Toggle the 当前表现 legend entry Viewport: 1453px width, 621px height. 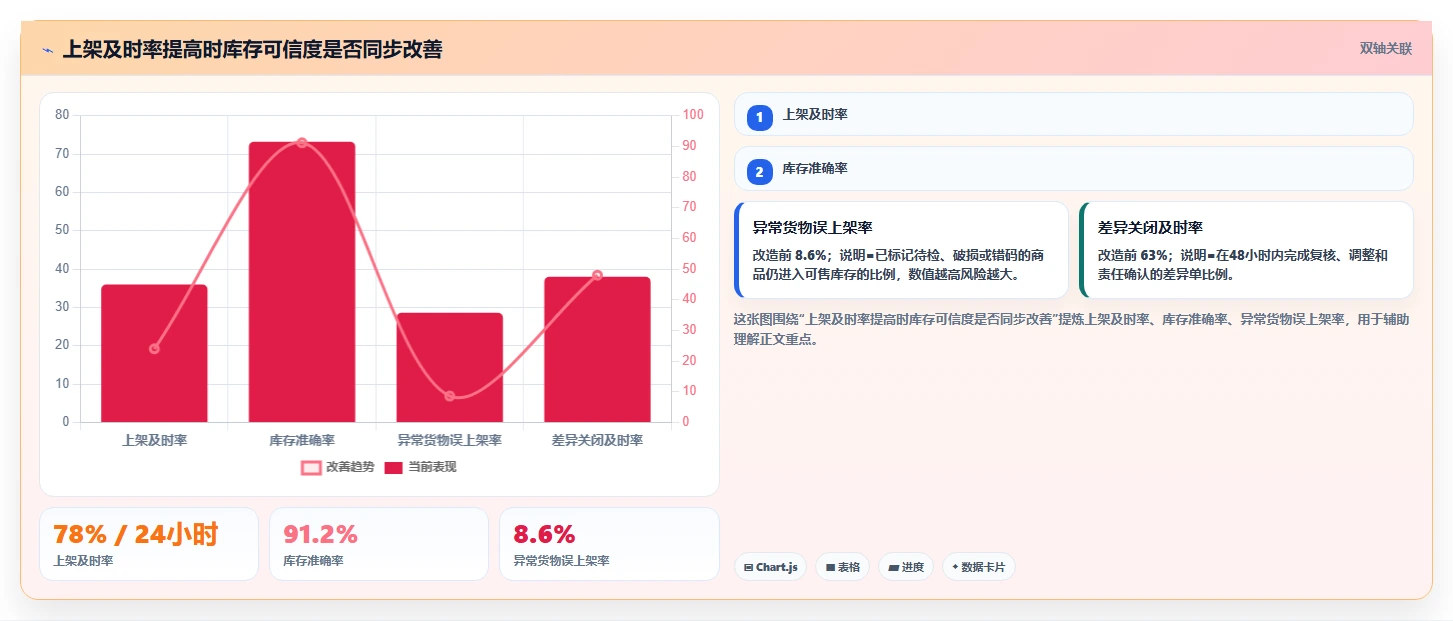point(420,467)
